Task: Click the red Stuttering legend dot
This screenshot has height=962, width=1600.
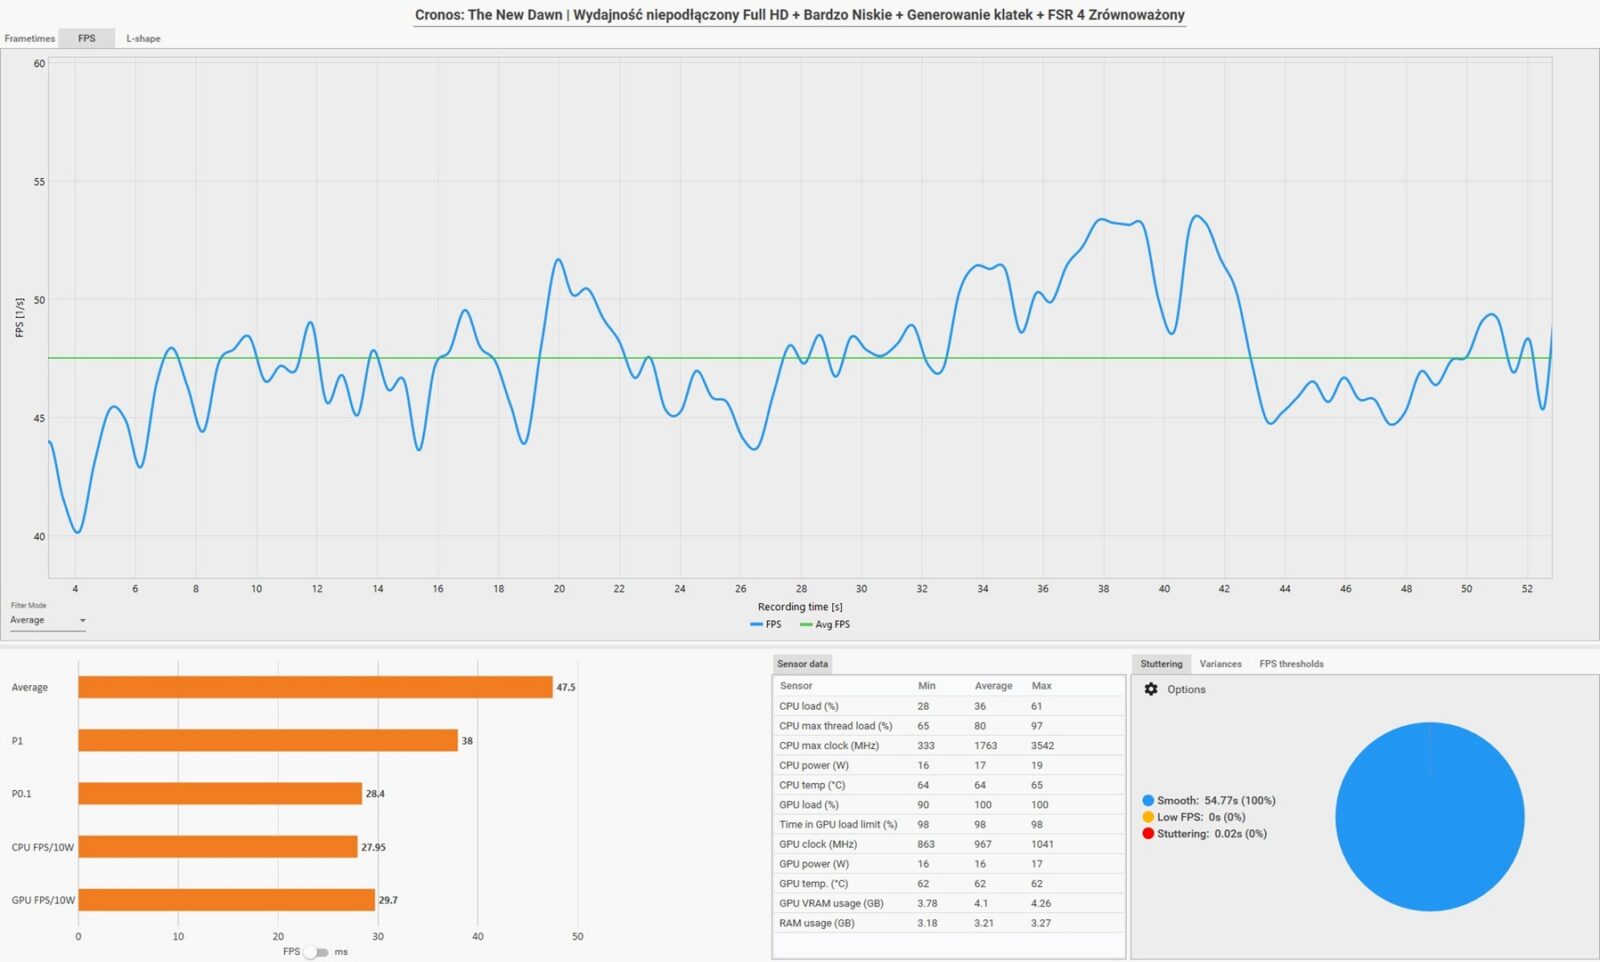Action: (1148, 833)
